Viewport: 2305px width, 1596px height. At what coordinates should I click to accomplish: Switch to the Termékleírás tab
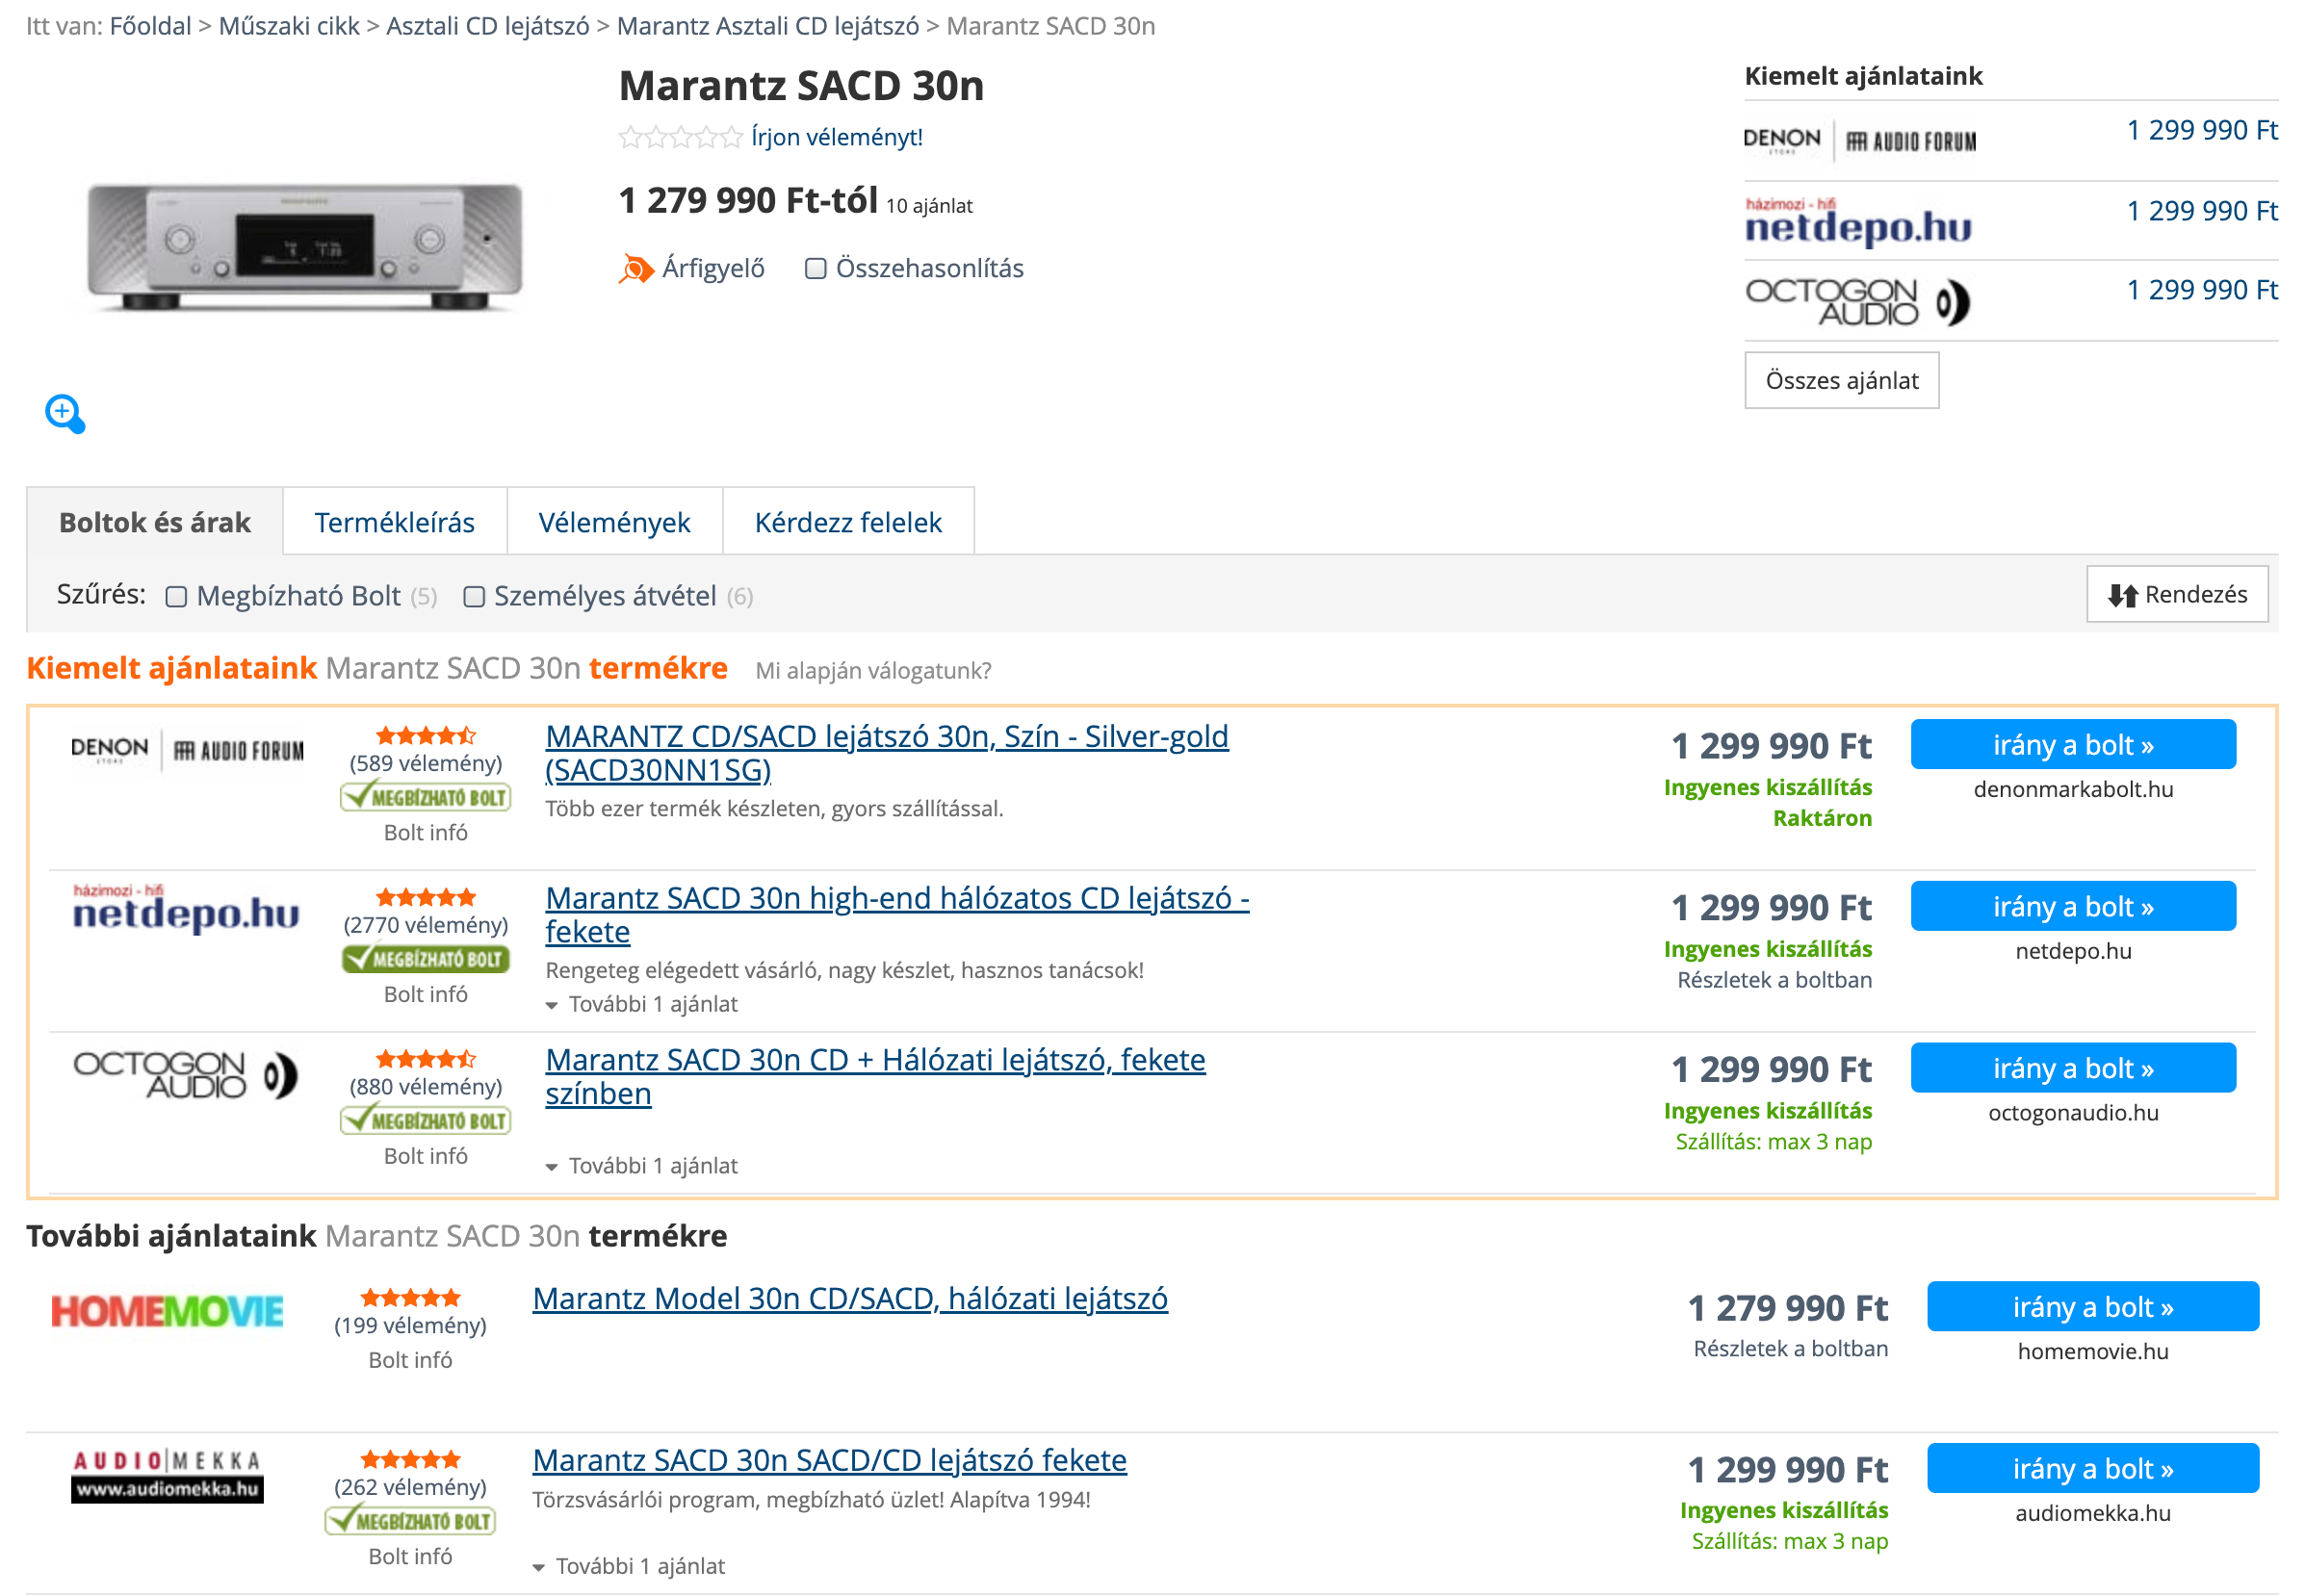pos(394,522)
